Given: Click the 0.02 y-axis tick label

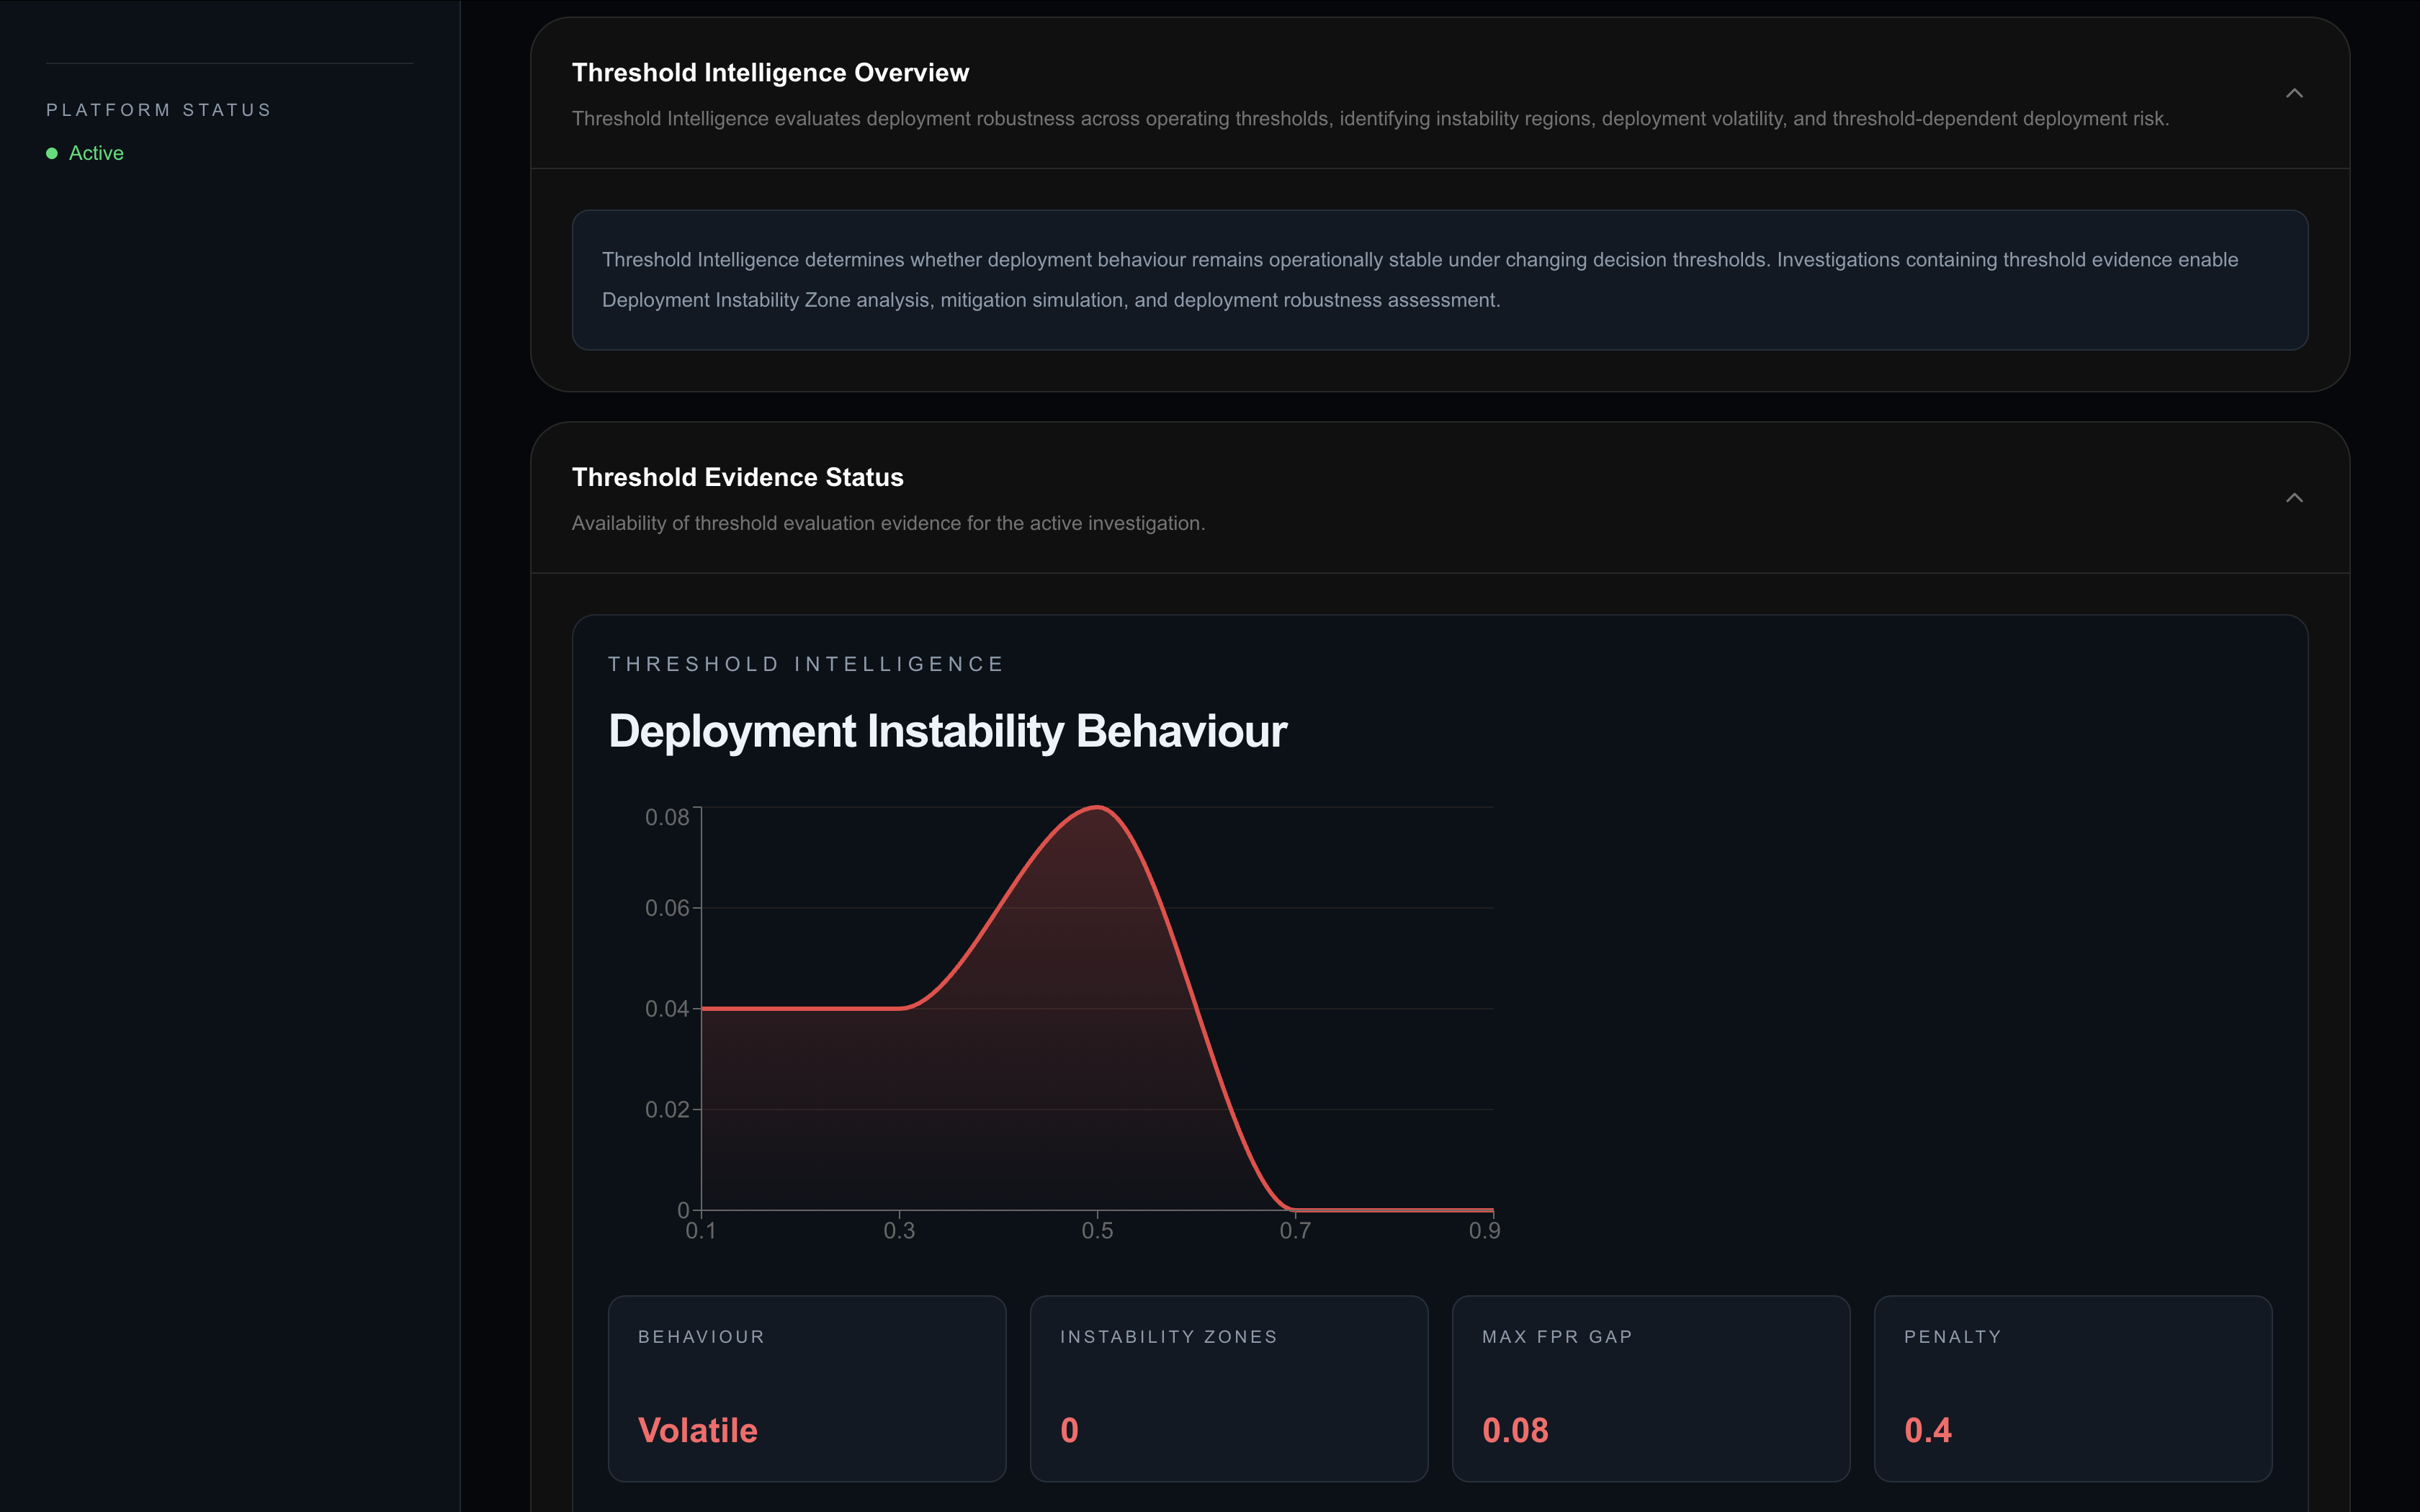Looking at the screenshot, I should pos(667,1109).
